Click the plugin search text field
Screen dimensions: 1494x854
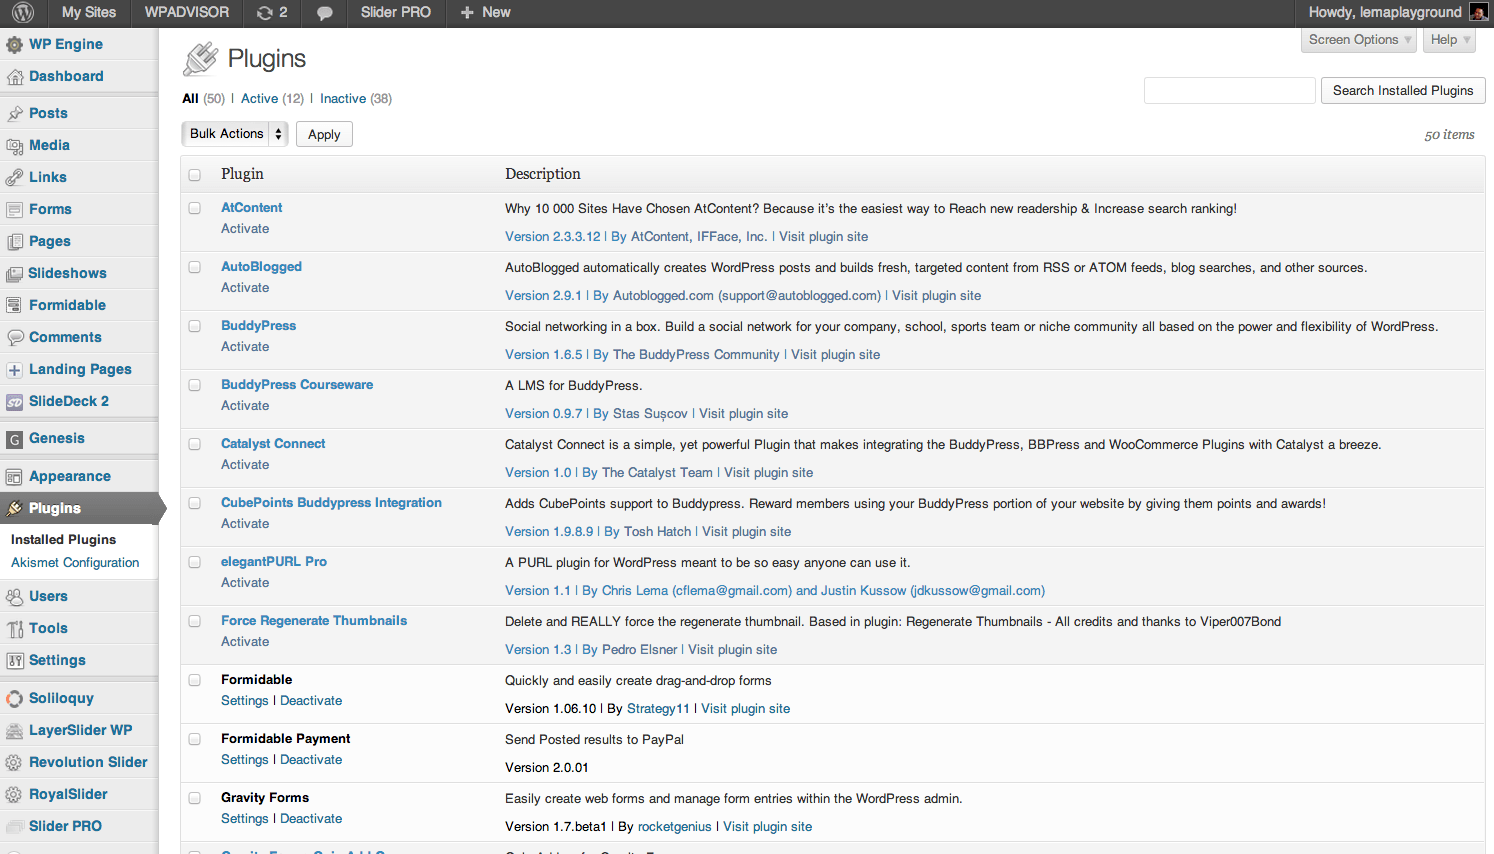1229,91
